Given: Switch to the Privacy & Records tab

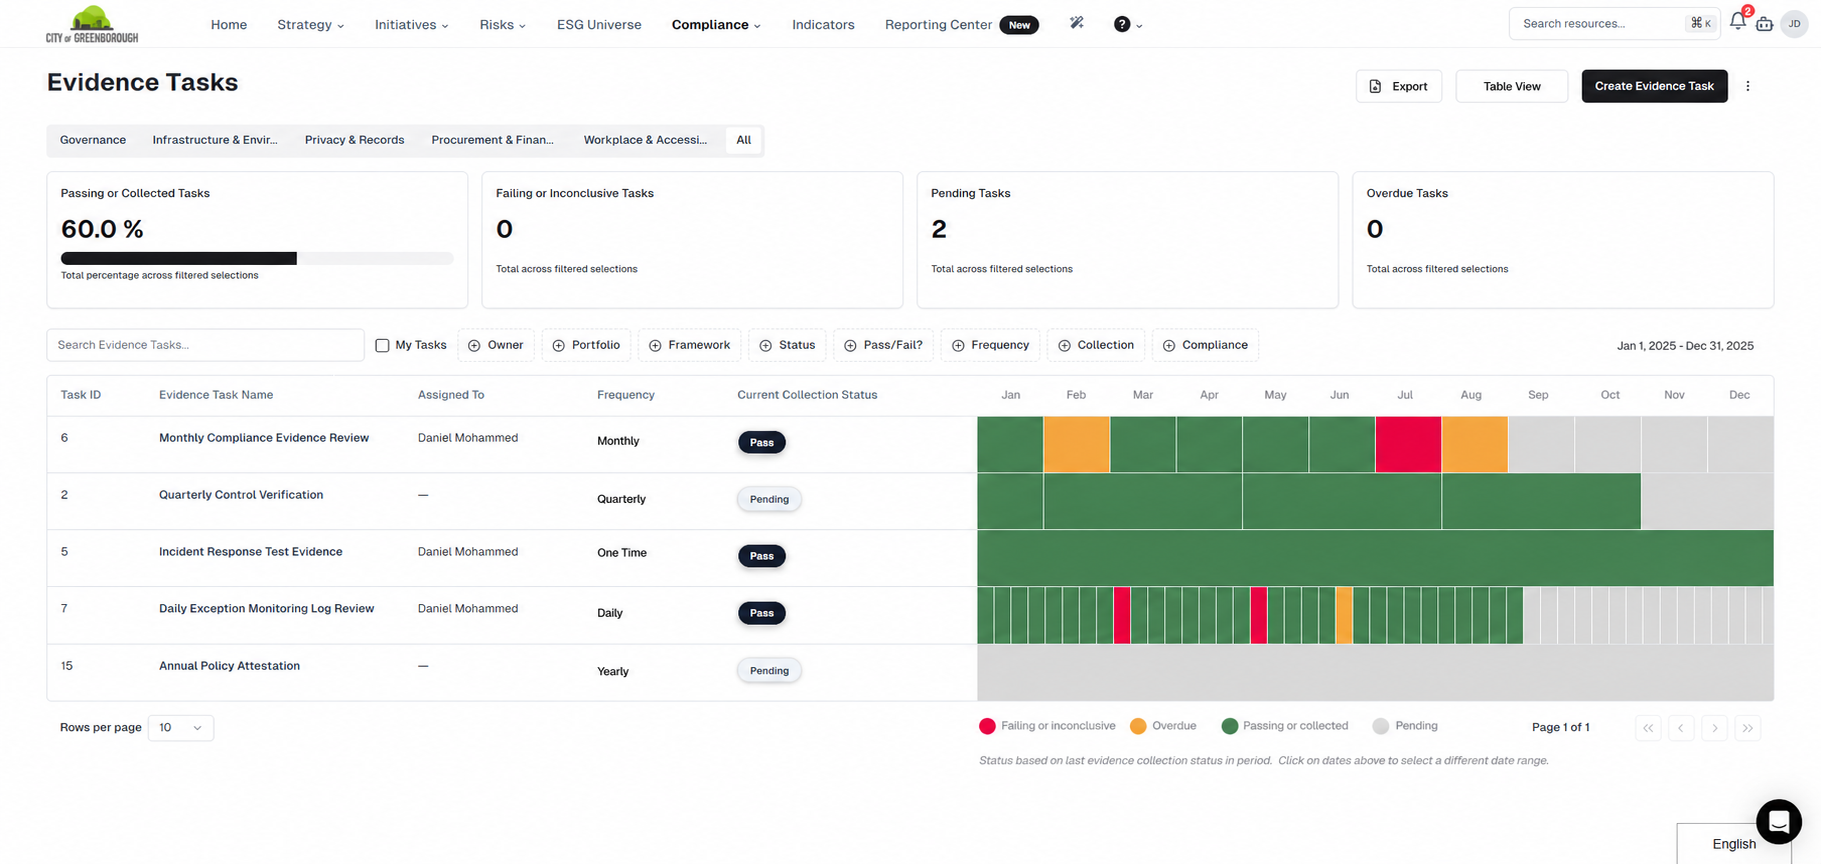Looking at the screenshot, I should coord(355,140).
